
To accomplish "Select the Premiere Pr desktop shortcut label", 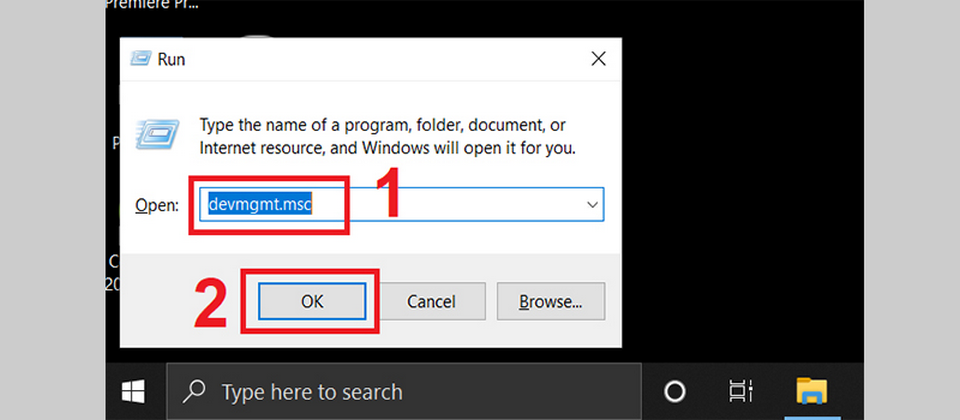I will (x=152, y=5).
